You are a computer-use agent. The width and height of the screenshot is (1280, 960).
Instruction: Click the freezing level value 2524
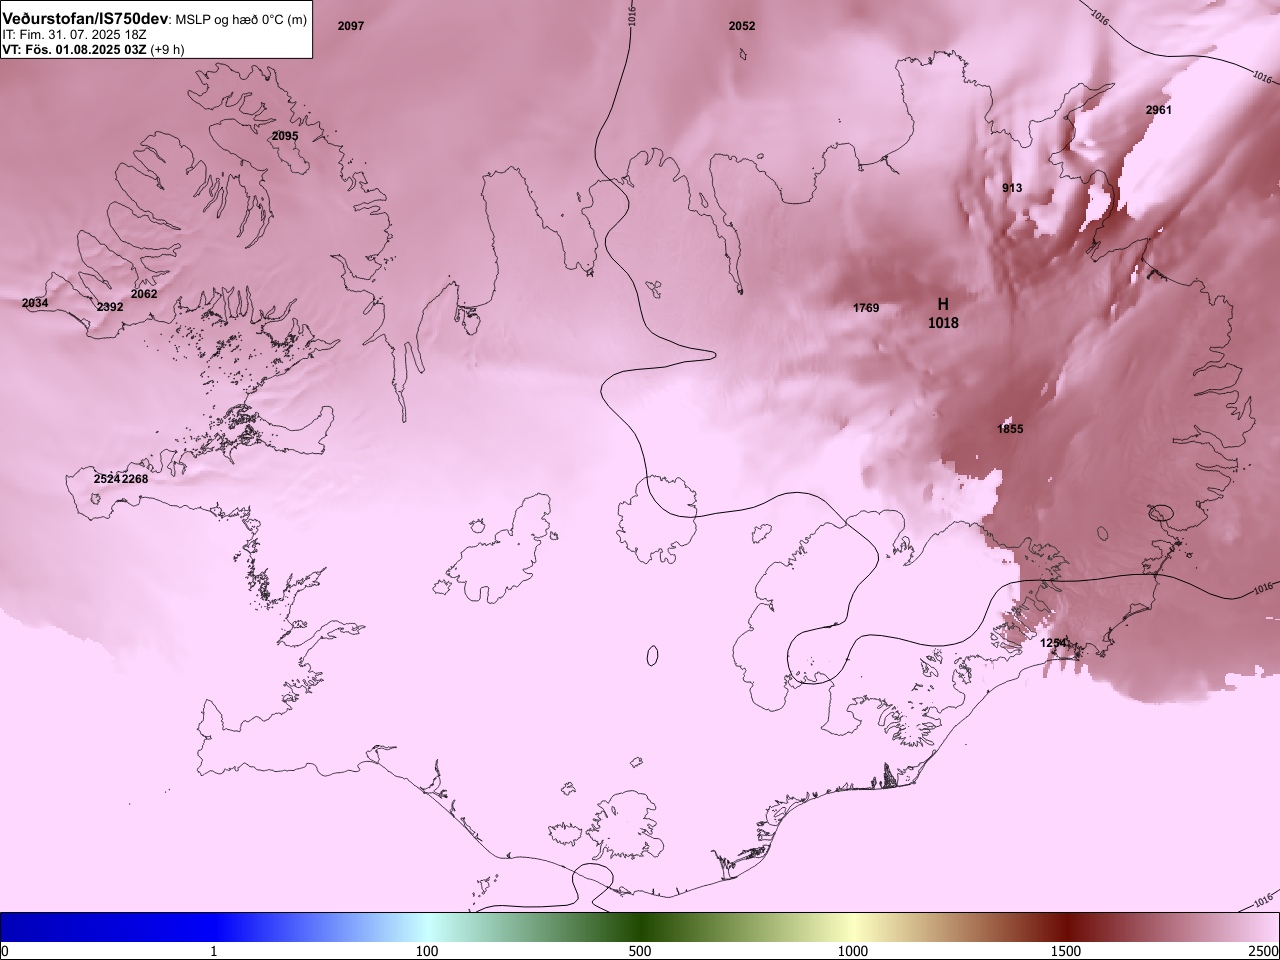(107, 479)
